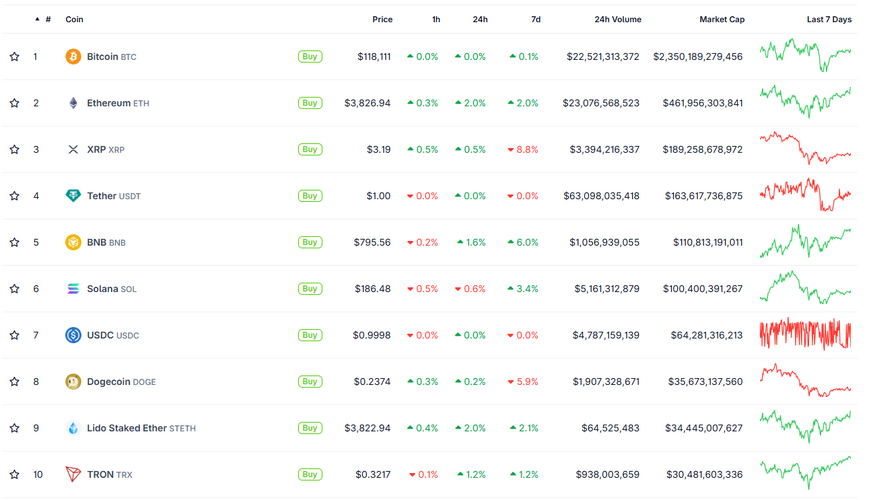The width and height of the screenshot is (873, 500).
Task: Toggle favorite star for Lido Staked Ether
Action: pos(14,428)
